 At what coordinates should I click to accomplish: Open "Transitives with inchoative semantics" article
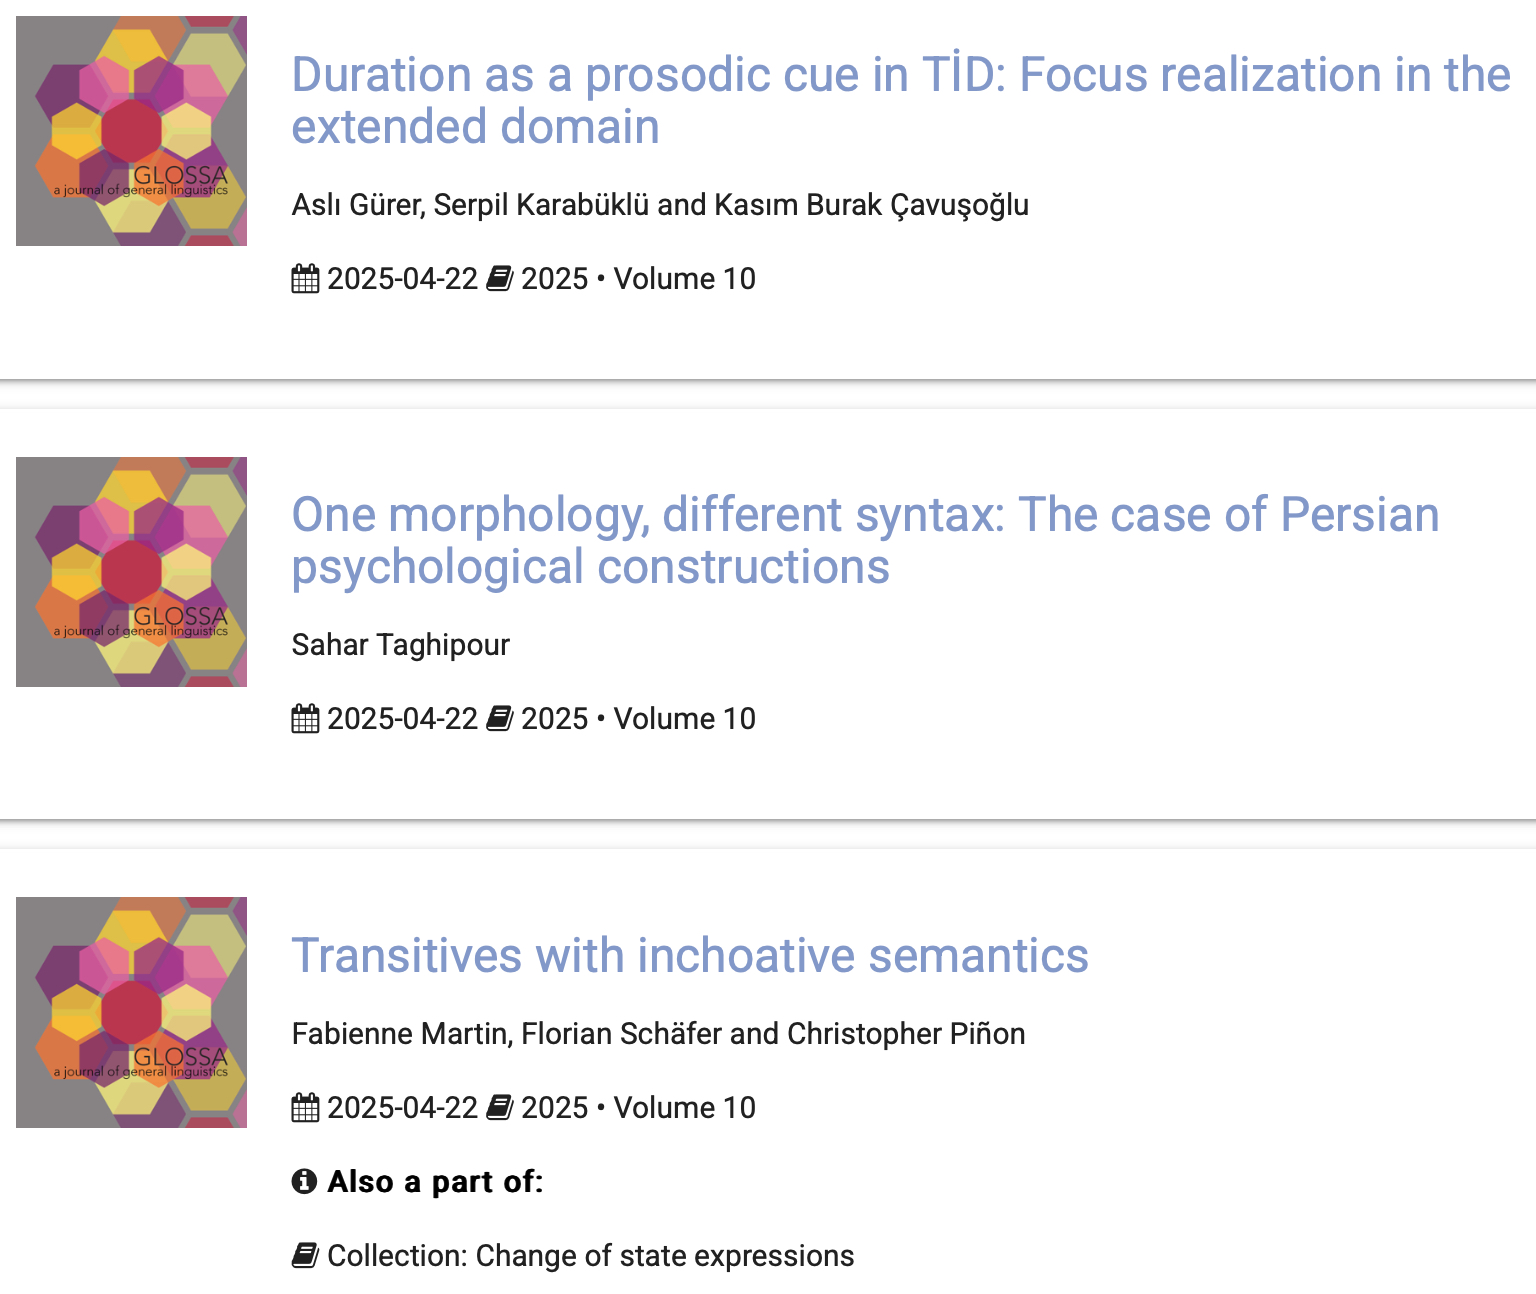click(x=690, y=955)
